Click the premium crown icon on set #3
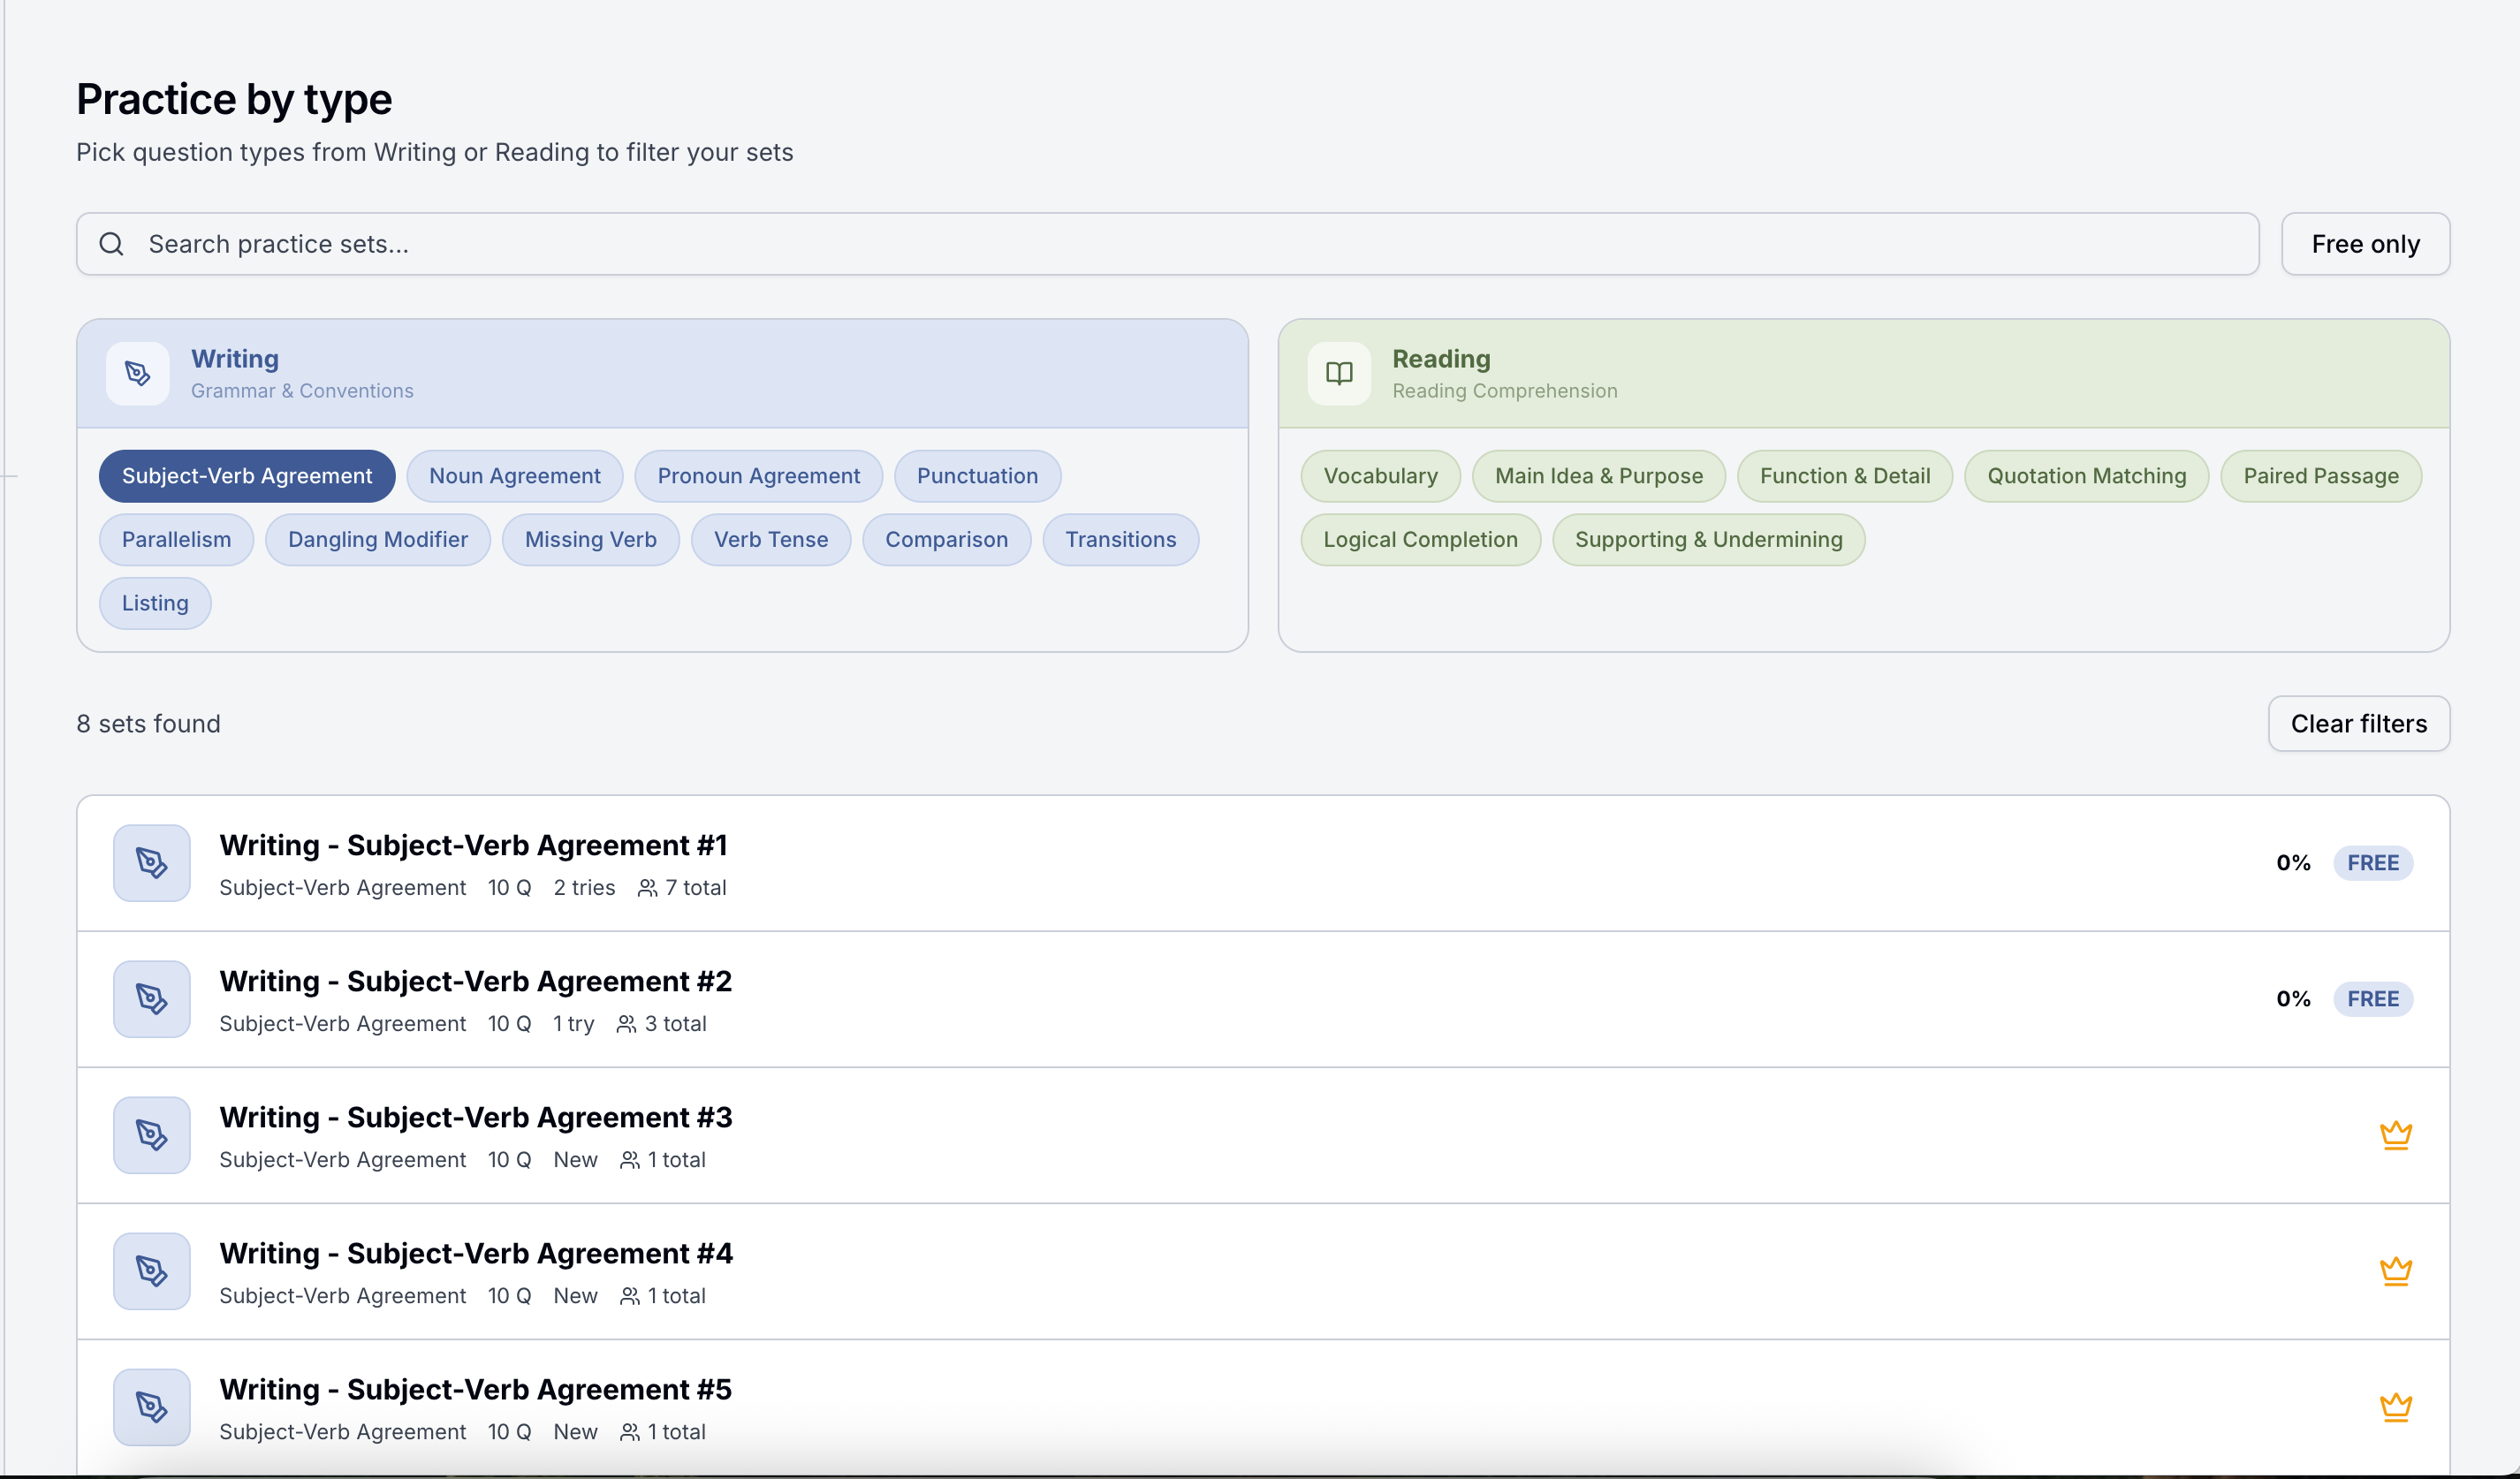 [2395, 1135]
